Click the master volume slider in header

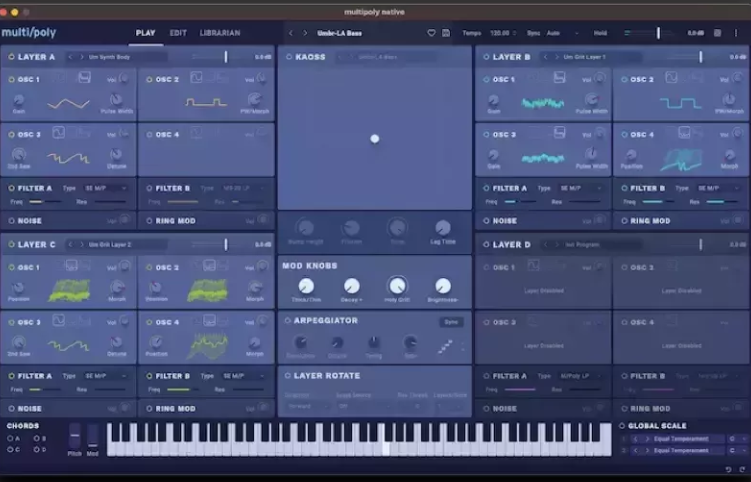point(649,33)
